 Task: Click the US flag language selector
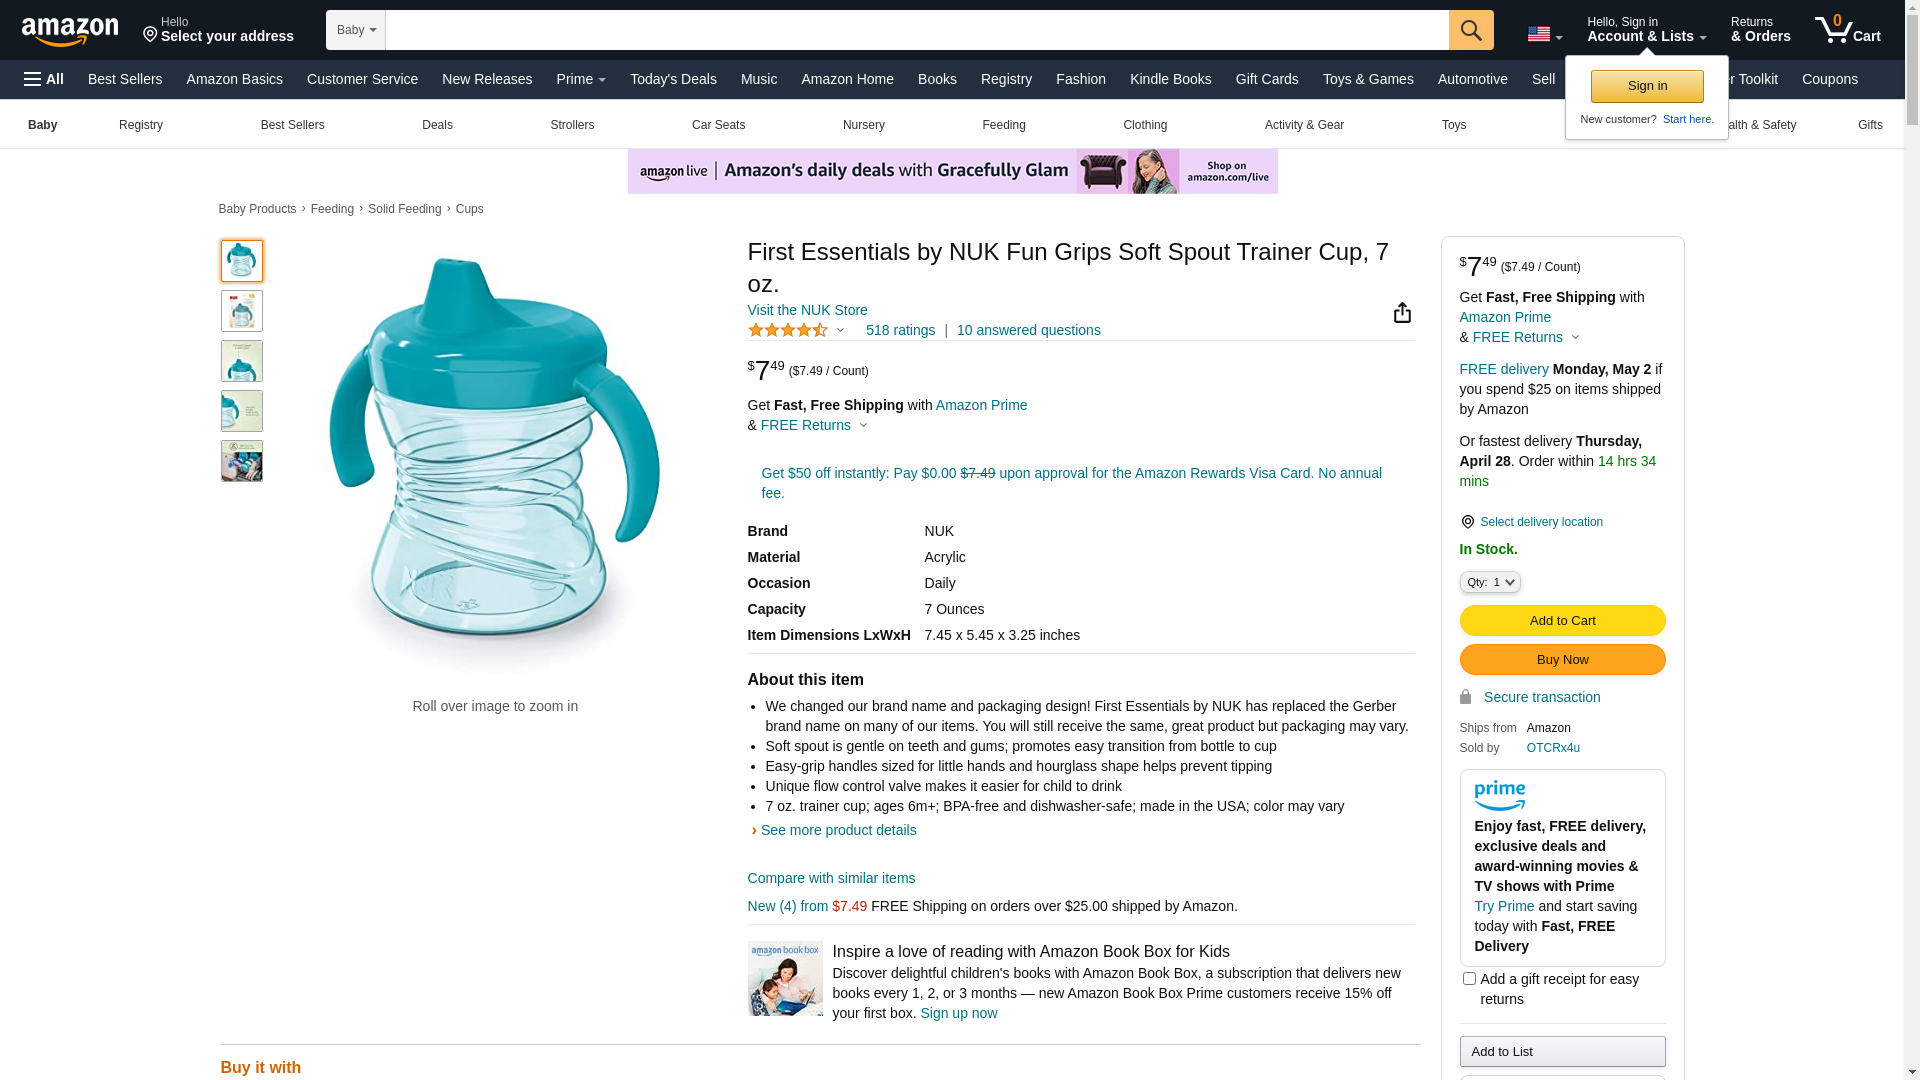click(x=1544, y=35)
